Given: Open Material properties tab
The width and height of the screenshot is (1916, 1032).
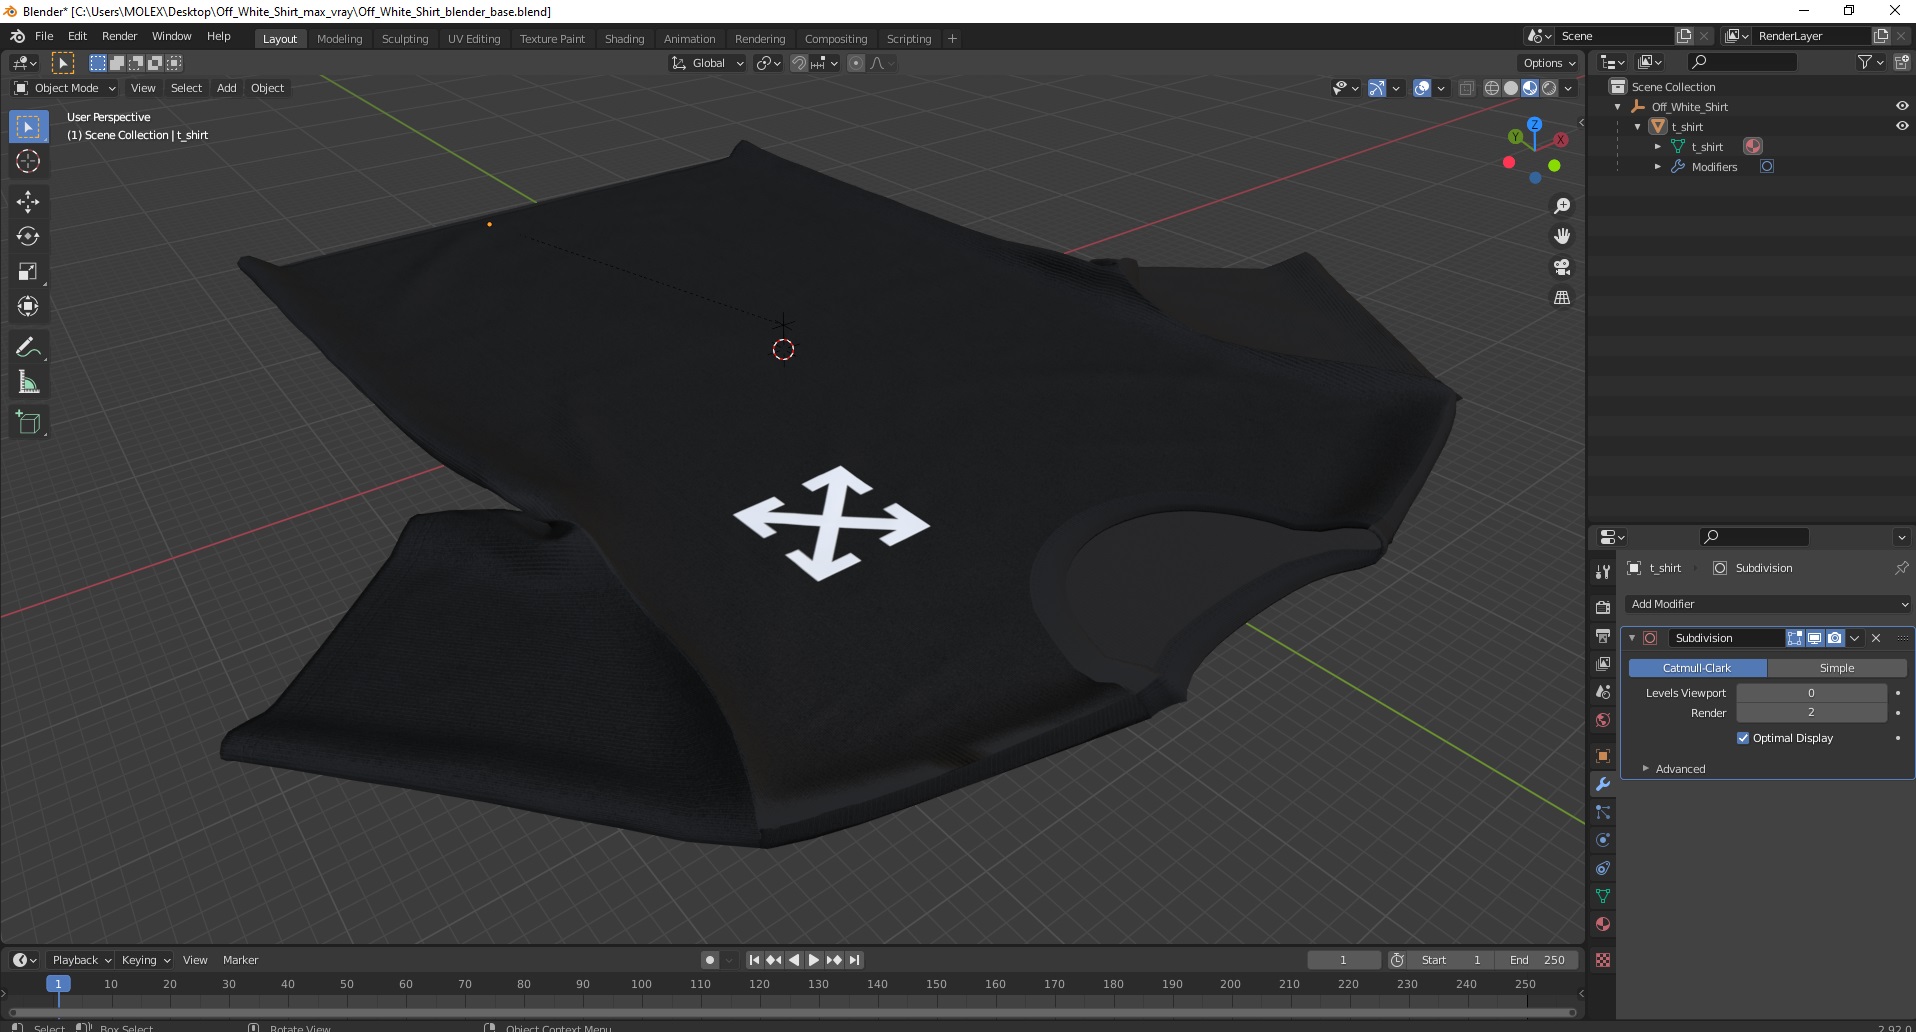Looking at the screenshot, I should 1603,924.
